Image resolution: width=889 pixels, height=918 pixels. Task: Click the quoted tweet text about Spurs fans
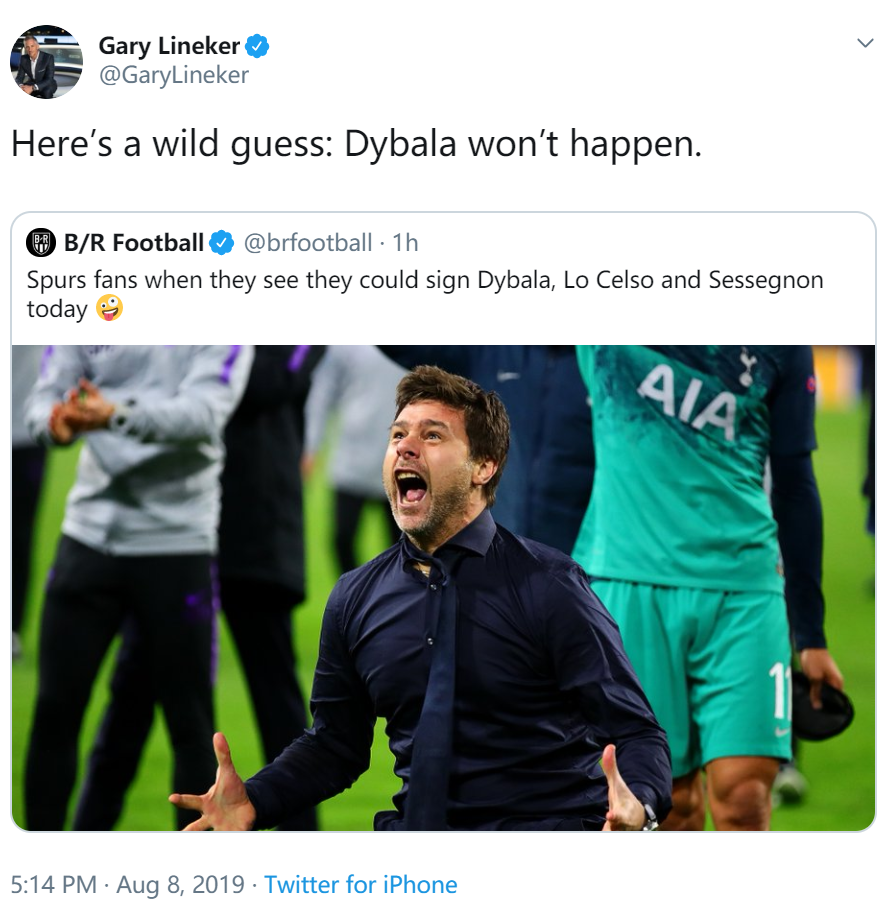[425, 294]
